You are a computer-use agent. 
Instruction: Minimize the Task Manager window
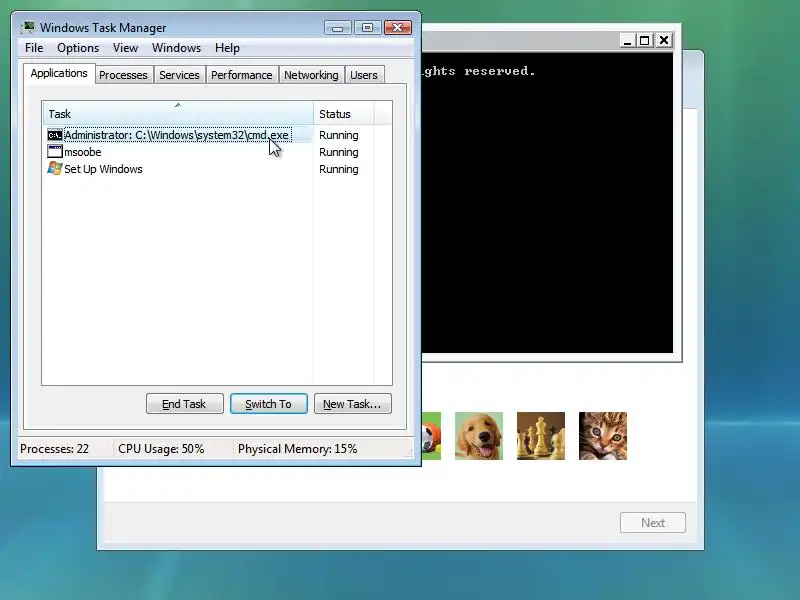pyautogui.click(x=337, y=28)
